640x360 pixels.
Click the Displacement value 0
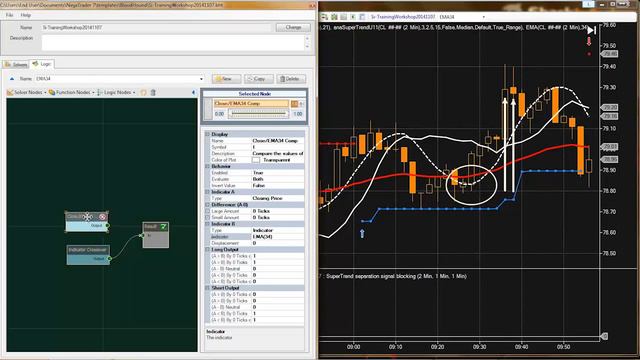tap(278, 243)
